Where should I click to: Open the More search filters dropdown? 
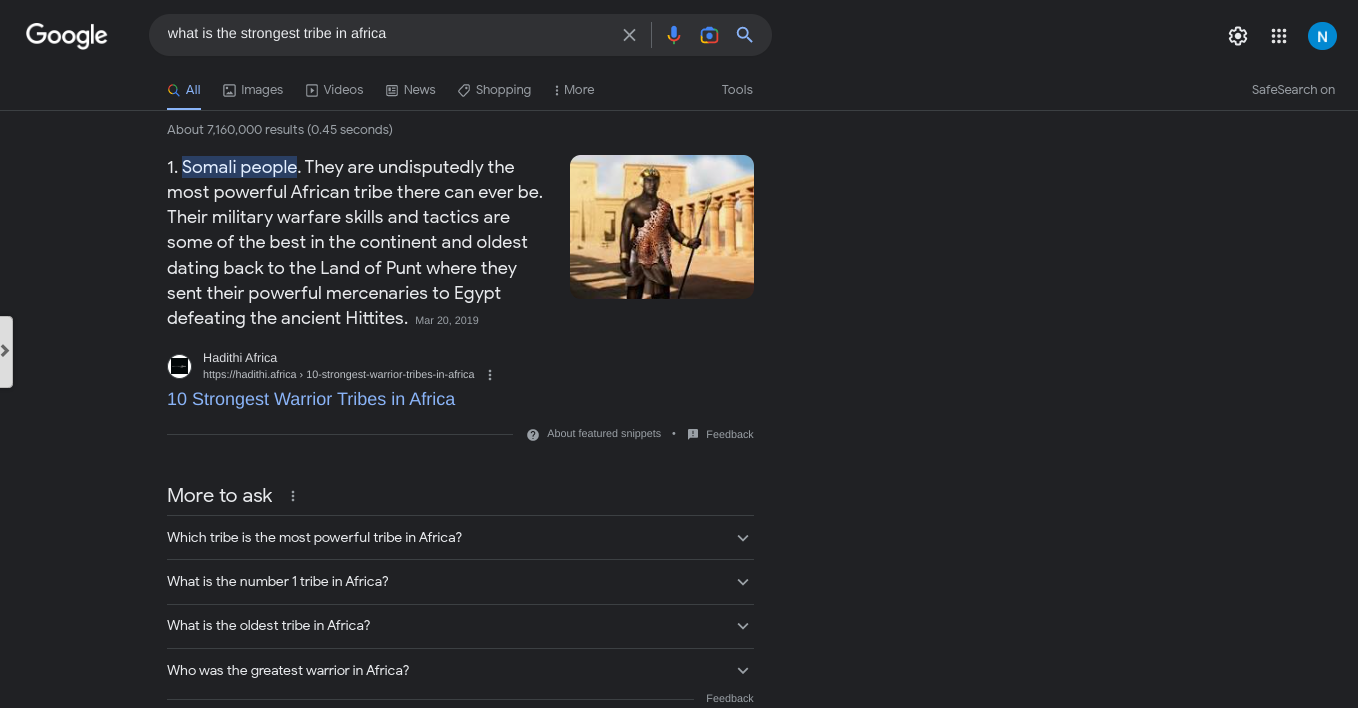[573, 90]
